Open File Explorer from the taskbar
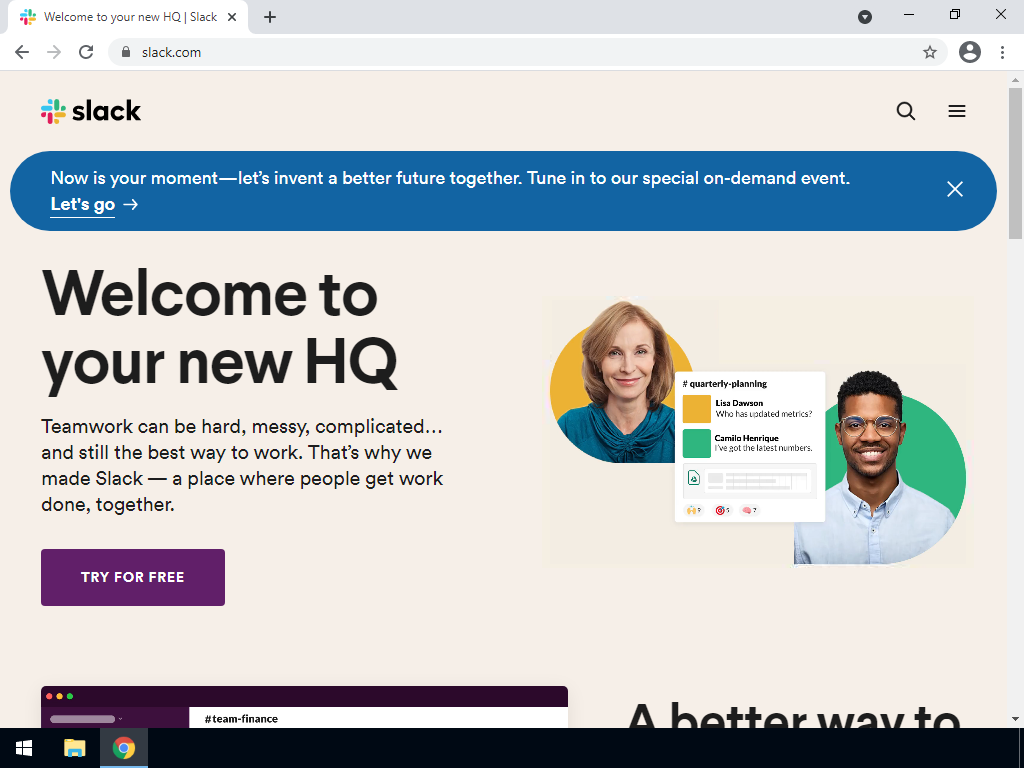The image size is (1024, 768). pyautogui.click(x=74, y=748)
